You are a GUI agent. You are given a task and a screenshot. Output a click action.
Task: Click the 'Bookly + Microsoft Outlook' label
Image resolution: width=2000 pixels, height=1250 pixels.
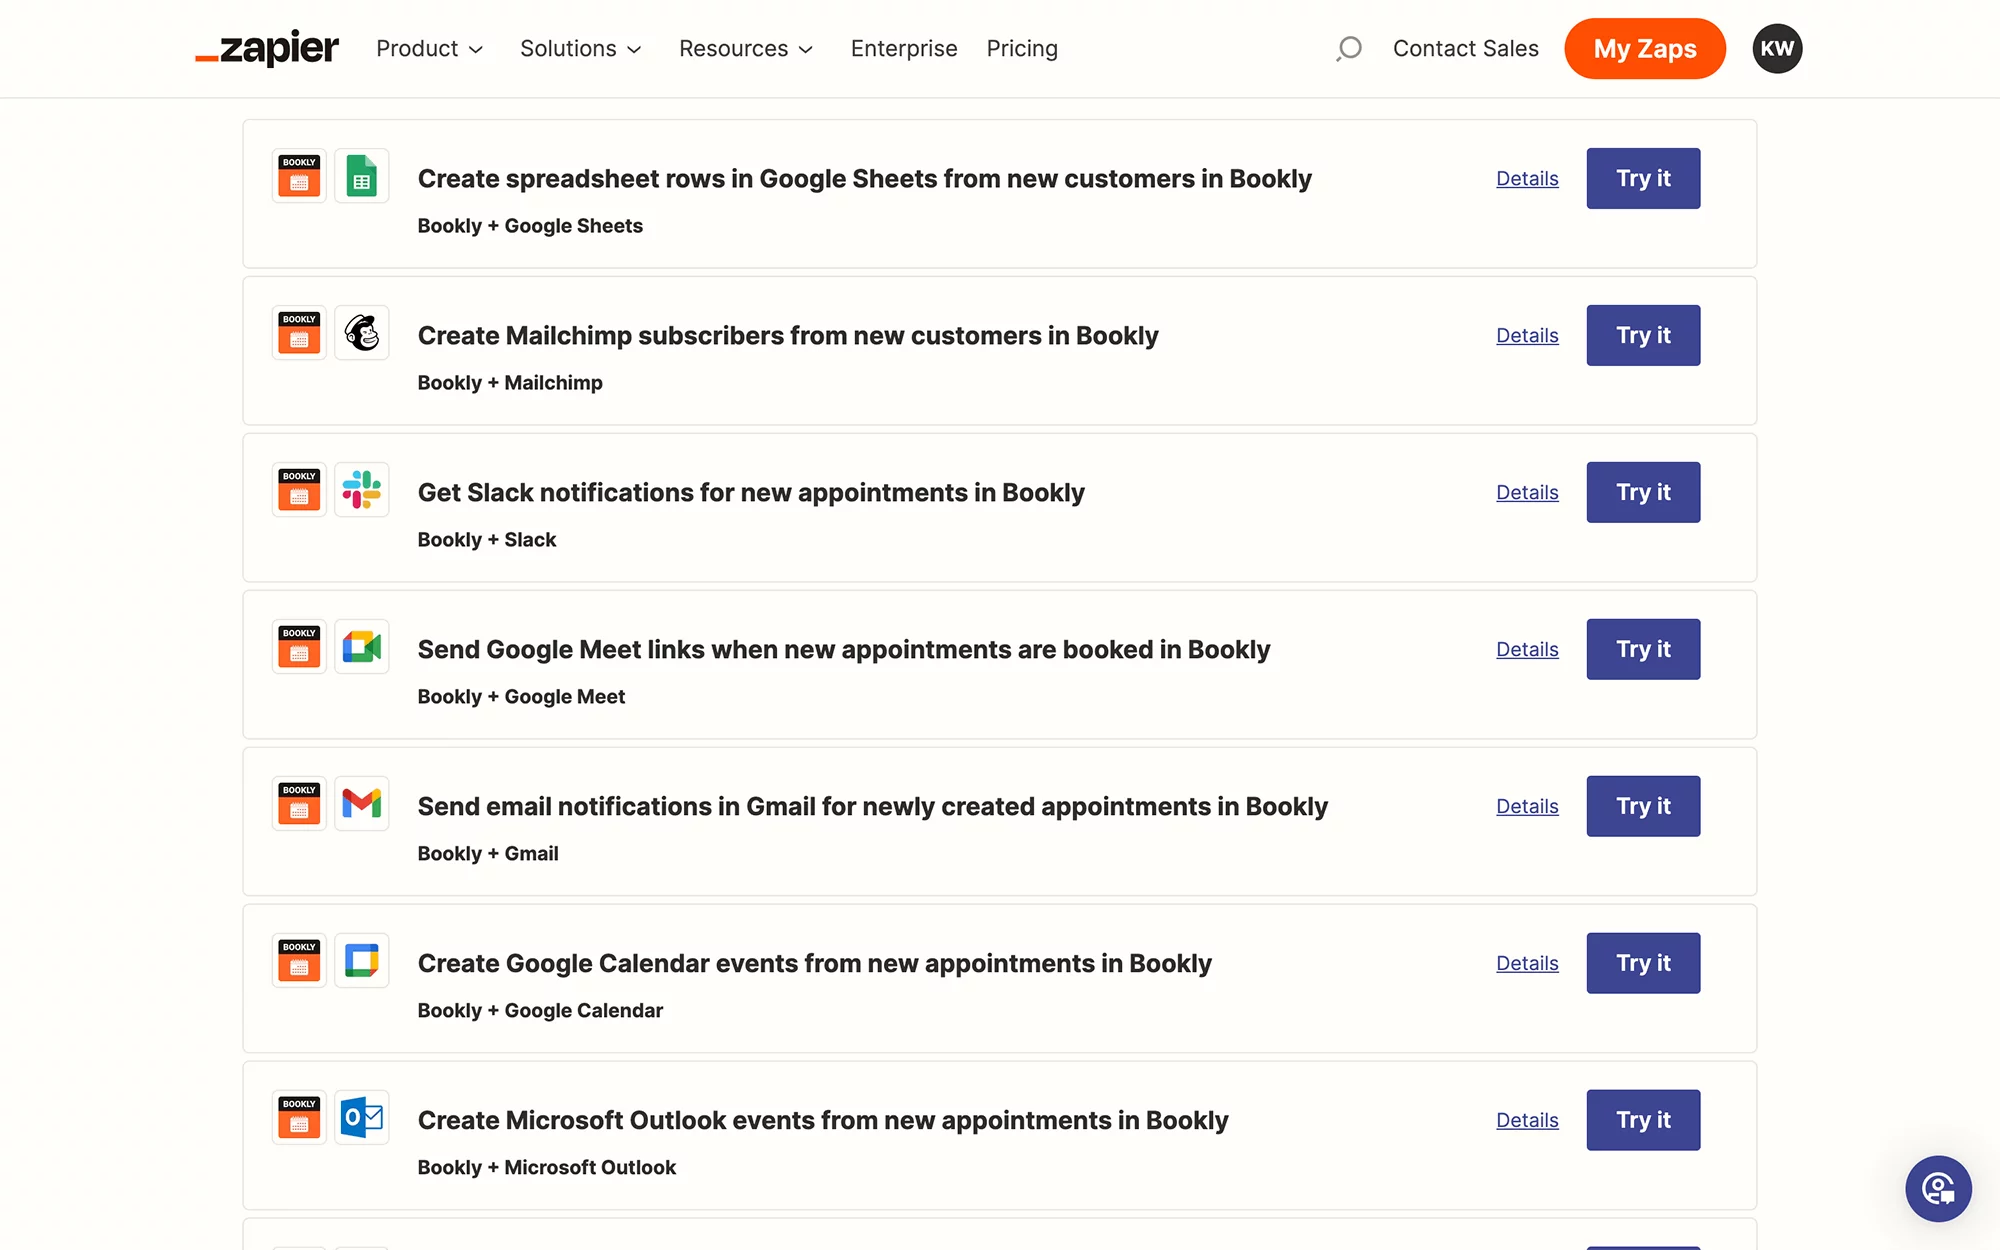[x=547, y=1168]
